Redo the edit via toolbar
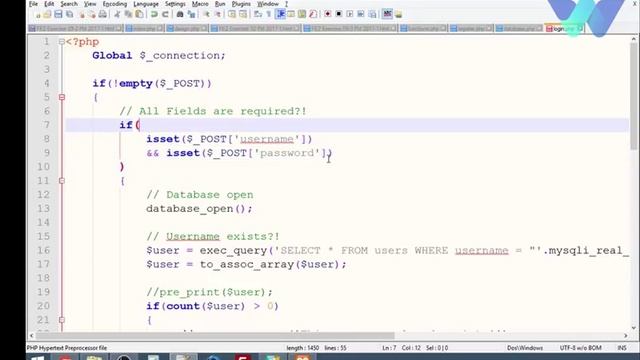The height and width of the screenshot is (360, 640). click(x=165, y=14)
